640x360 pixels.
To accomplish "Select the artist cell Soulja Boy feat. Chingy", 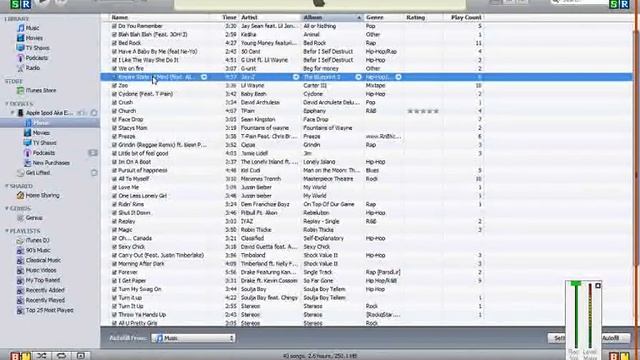I will coord(269,298).
